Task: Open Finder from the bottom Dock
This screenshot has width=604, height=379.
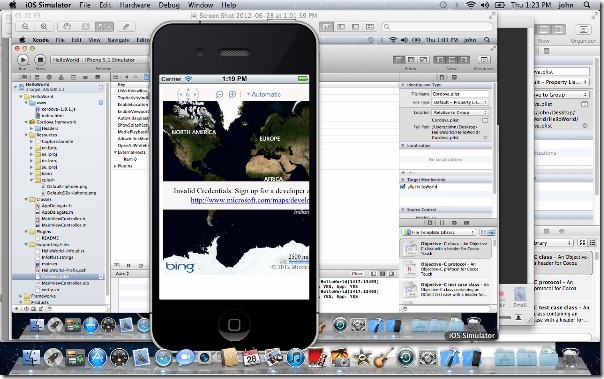Action: point(32,358)
